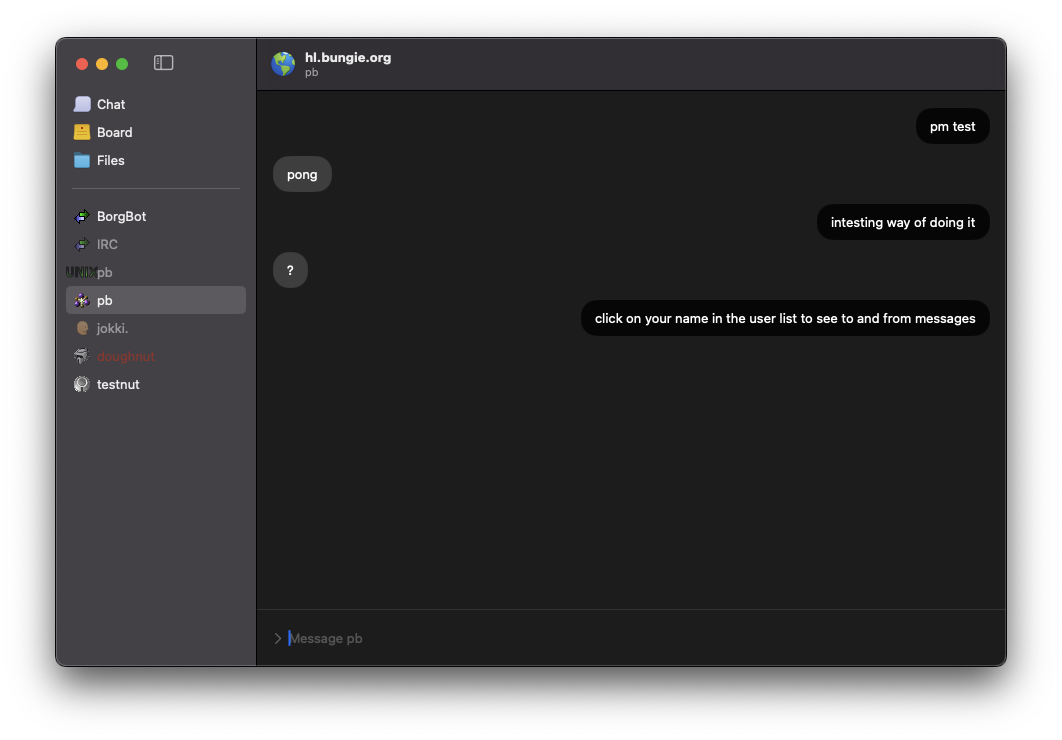
Task: Click the 'intesting way of doing it' message
Action: click(903, 223)
